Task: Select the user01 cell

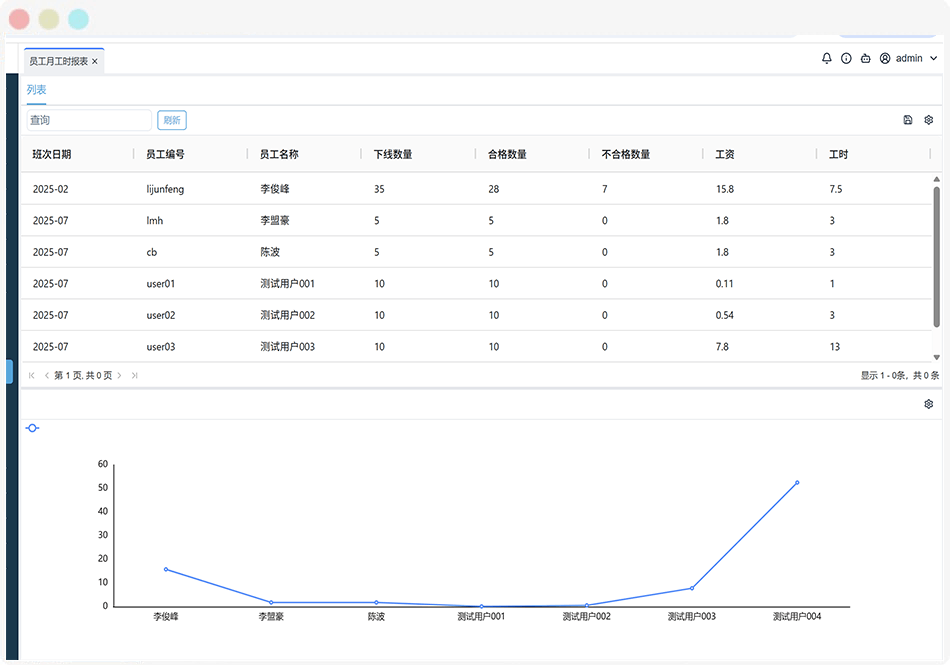Action: click(x=161, y=283)
